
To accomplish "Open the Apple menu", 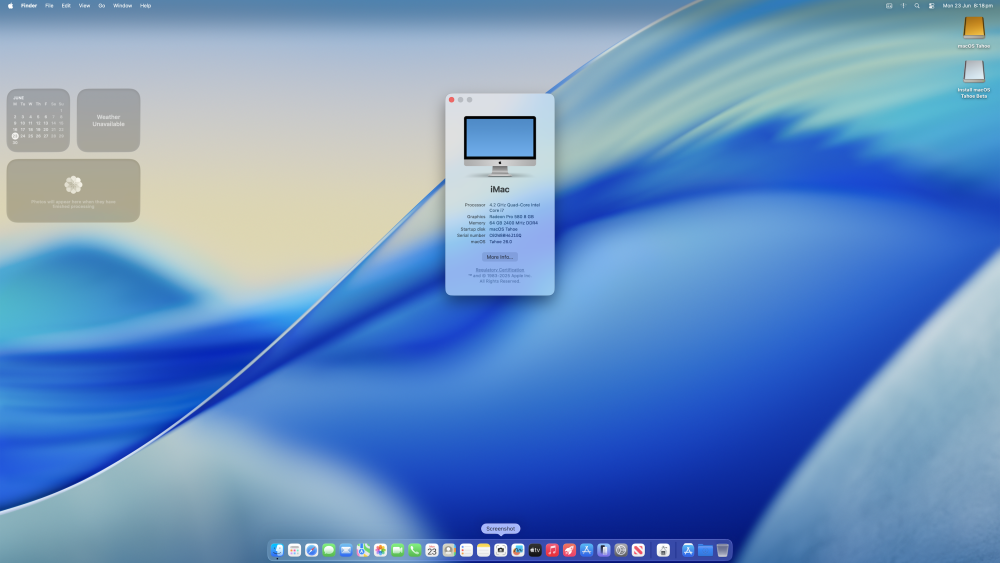I will tap(10, 6).
